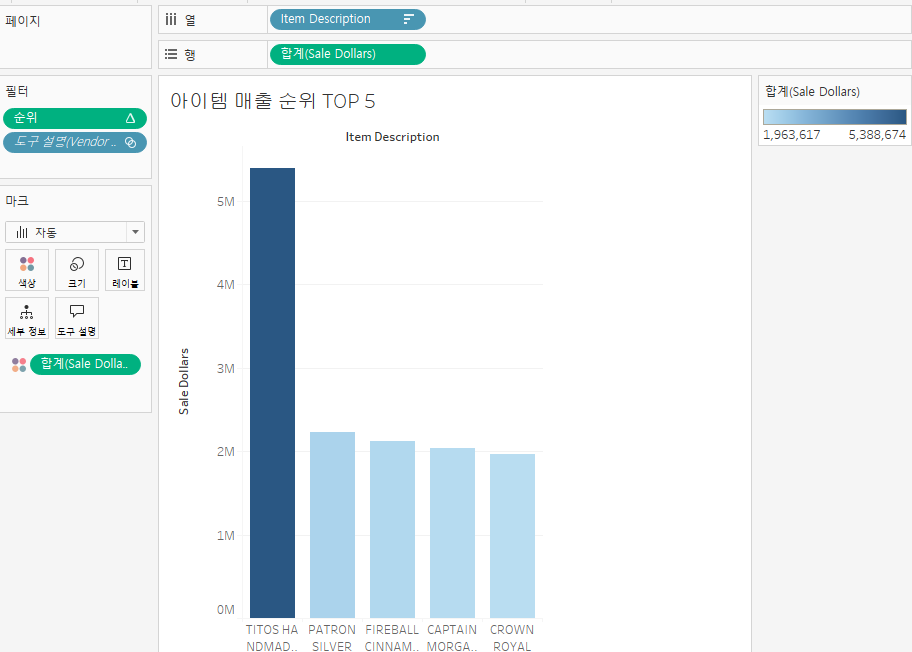
Task: Open the mark type 자동 dropdown
Action: pyautogui.click(x=74, y=232)
